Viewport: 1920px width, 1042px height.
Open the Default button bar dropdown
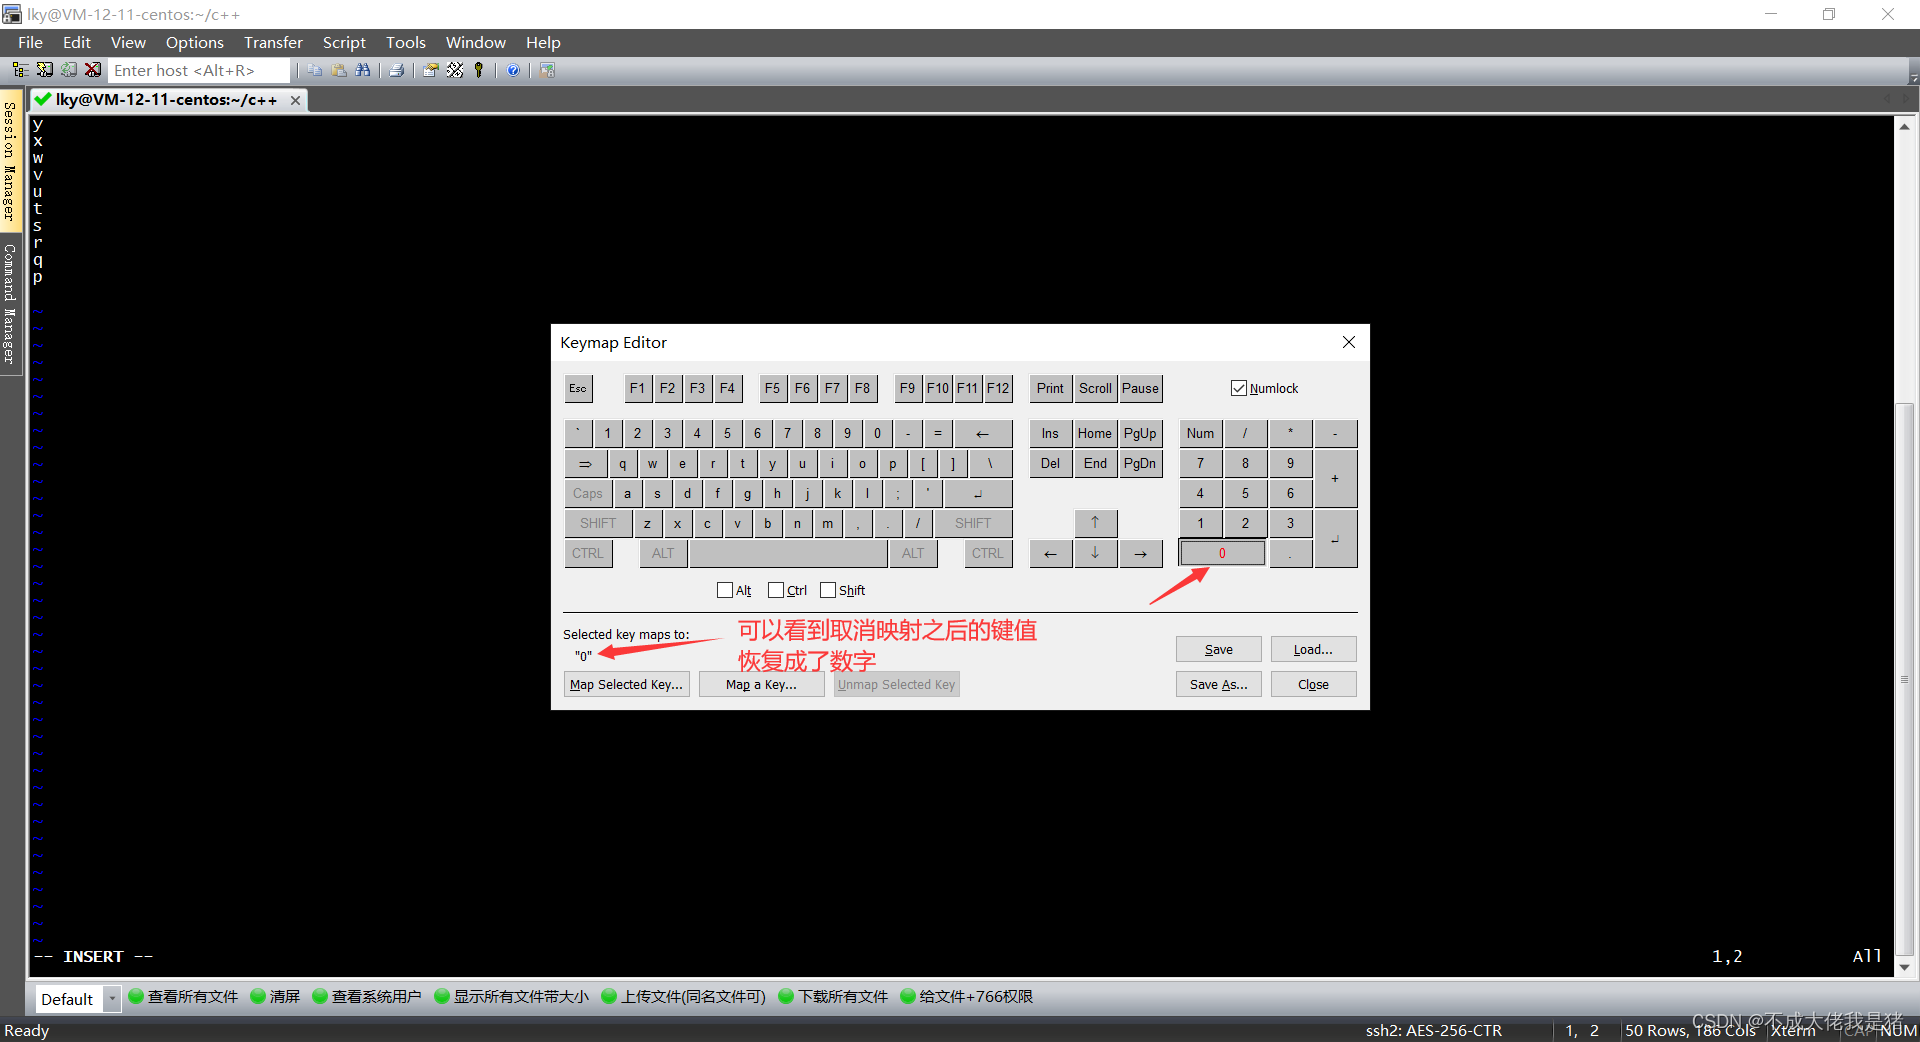point(112,998)
